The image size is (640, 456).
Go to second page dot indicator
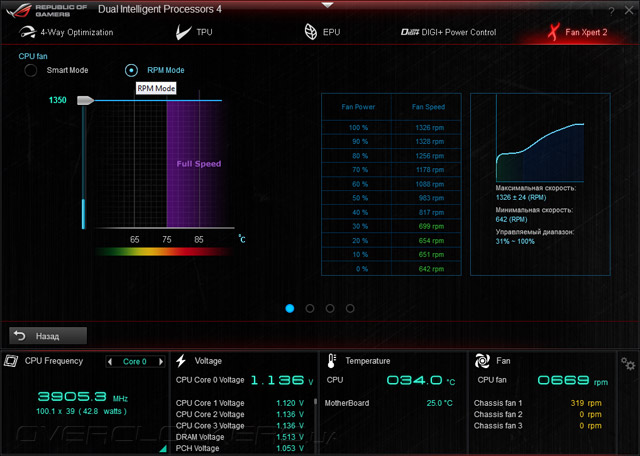310,309
